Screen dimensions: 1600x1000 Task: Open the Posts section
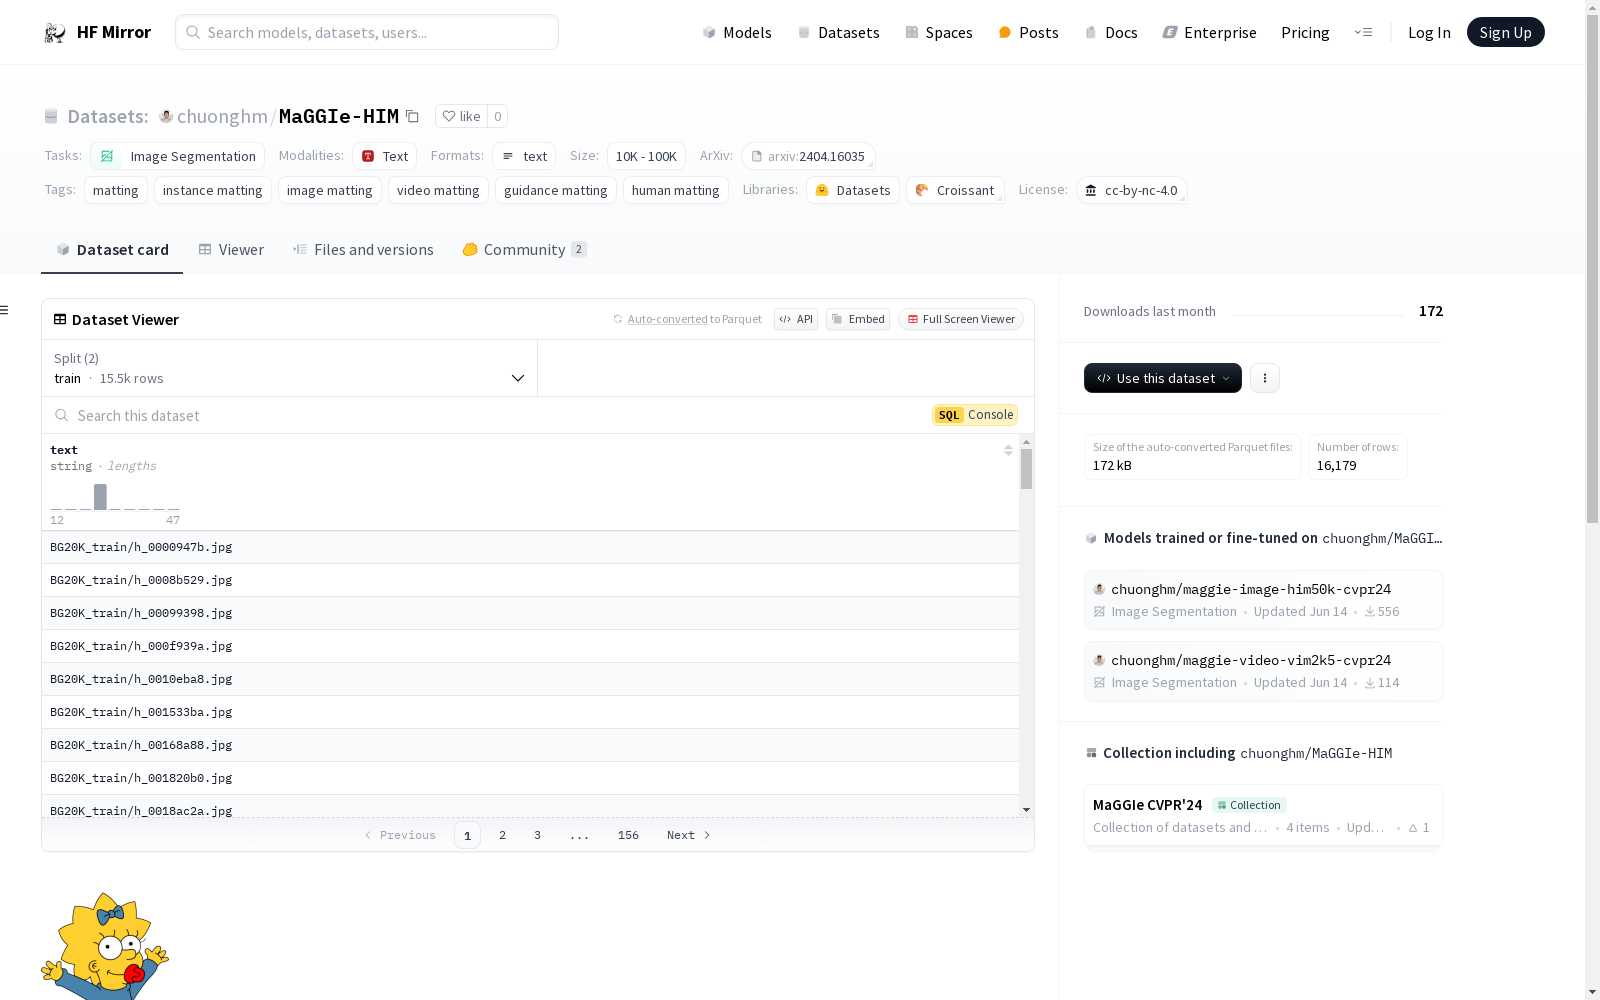point(1028,32)
